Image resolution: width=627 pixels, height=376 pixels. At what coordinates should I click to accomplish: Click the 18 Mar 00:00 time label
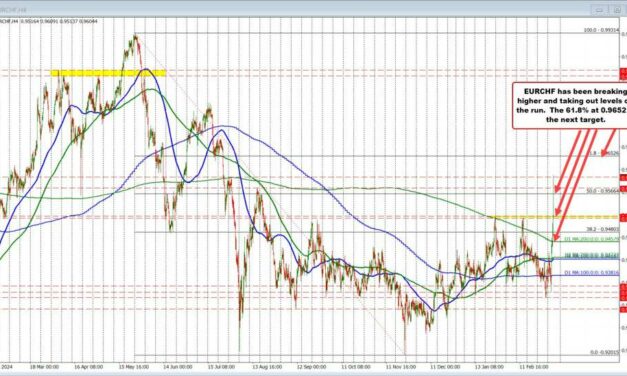pos(44,366)
